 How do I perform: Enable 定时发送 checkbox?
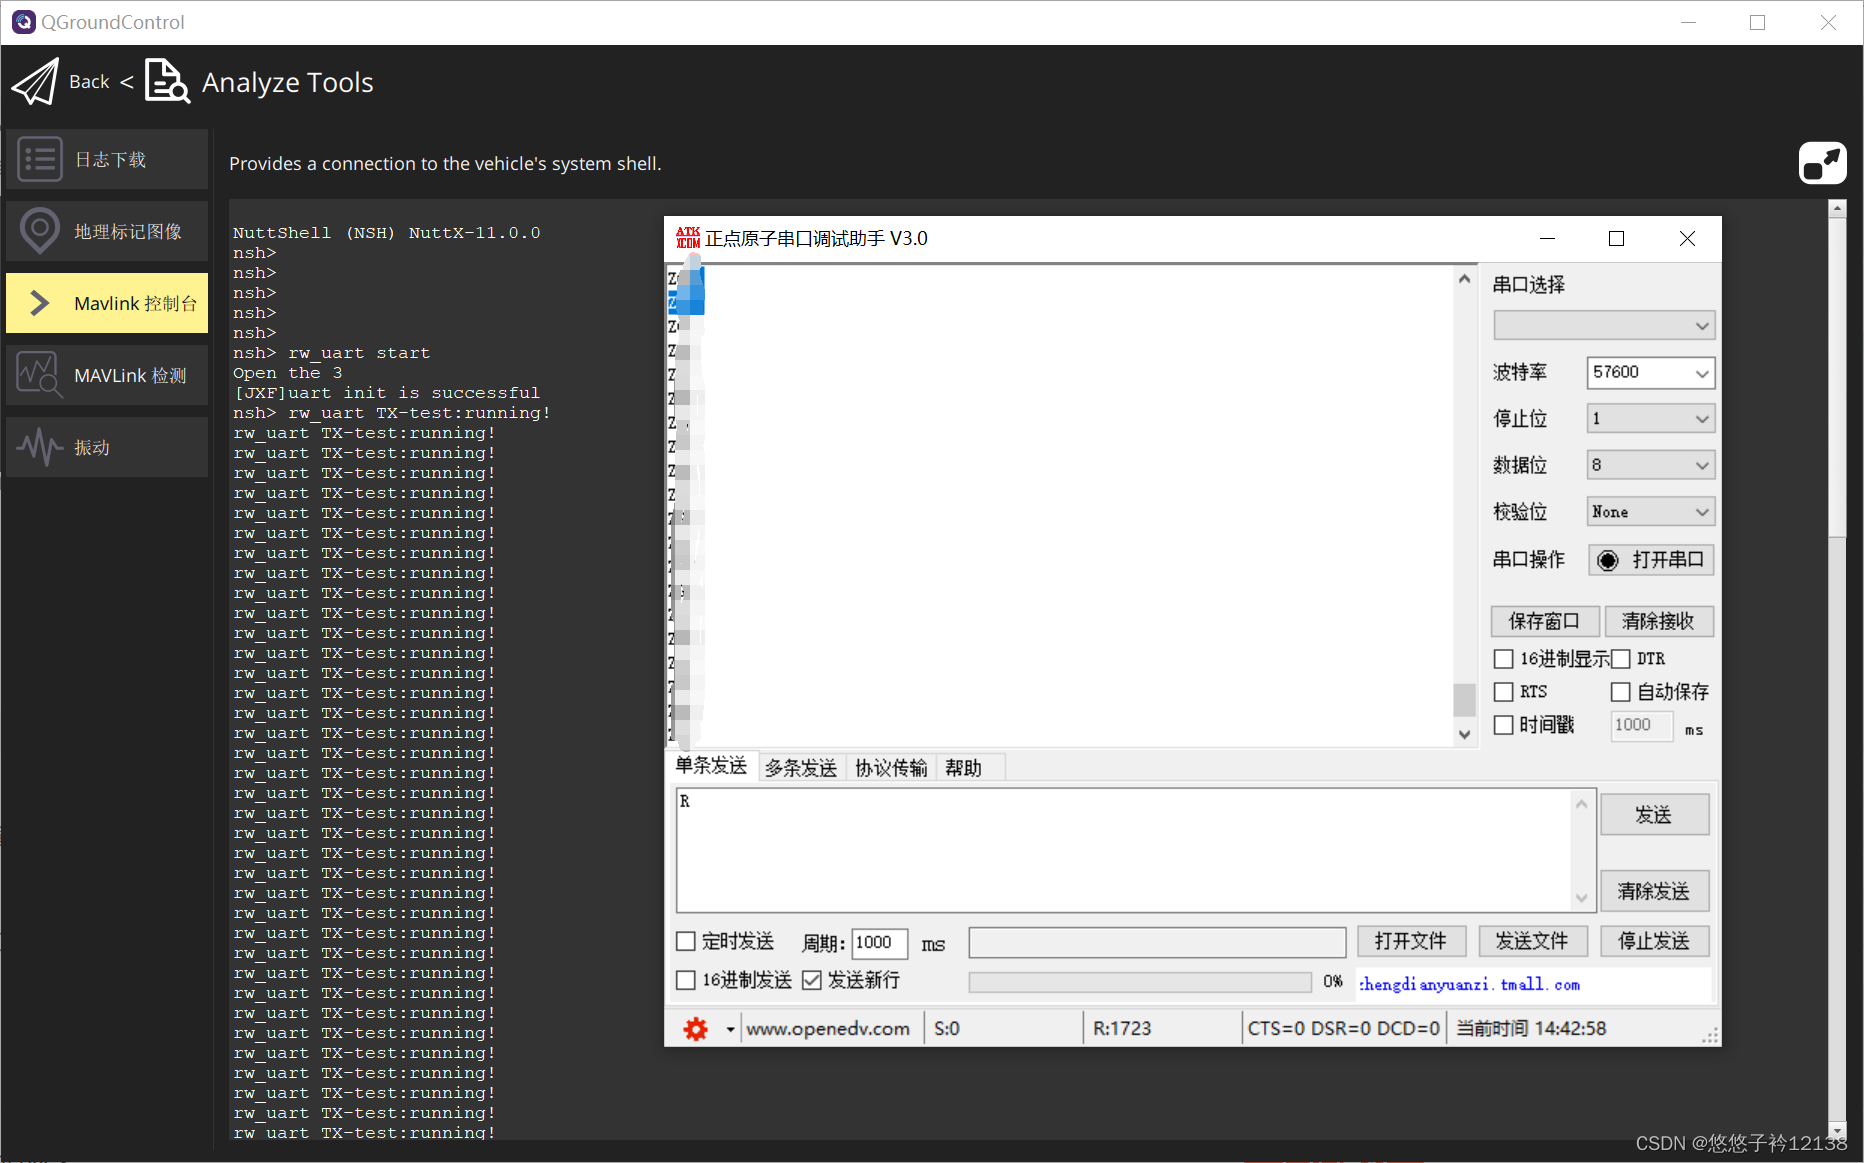click(686, 941)
